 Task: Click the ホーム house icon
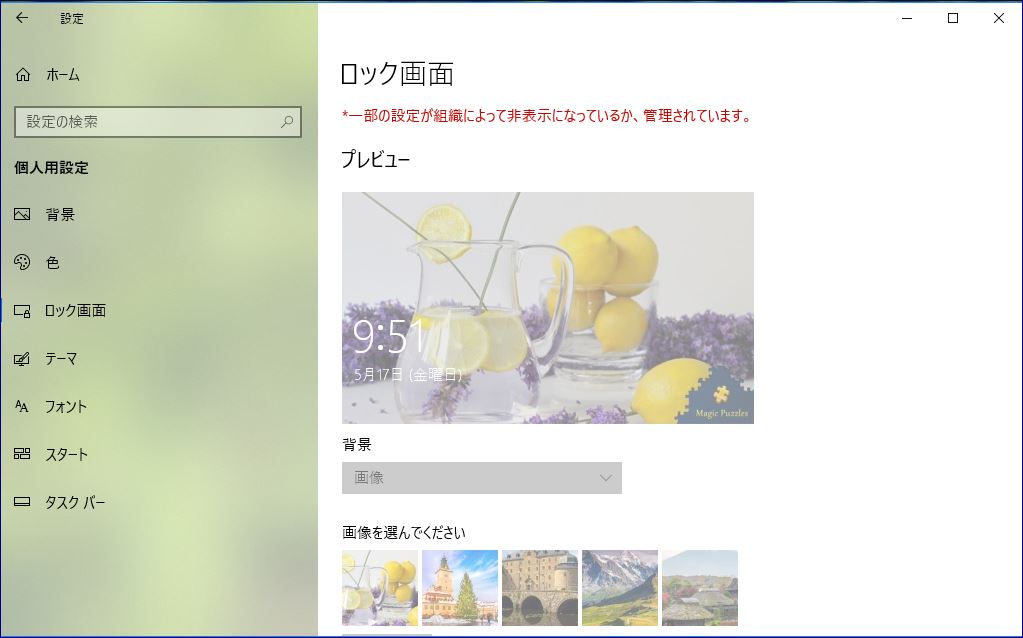click(23, 75)
